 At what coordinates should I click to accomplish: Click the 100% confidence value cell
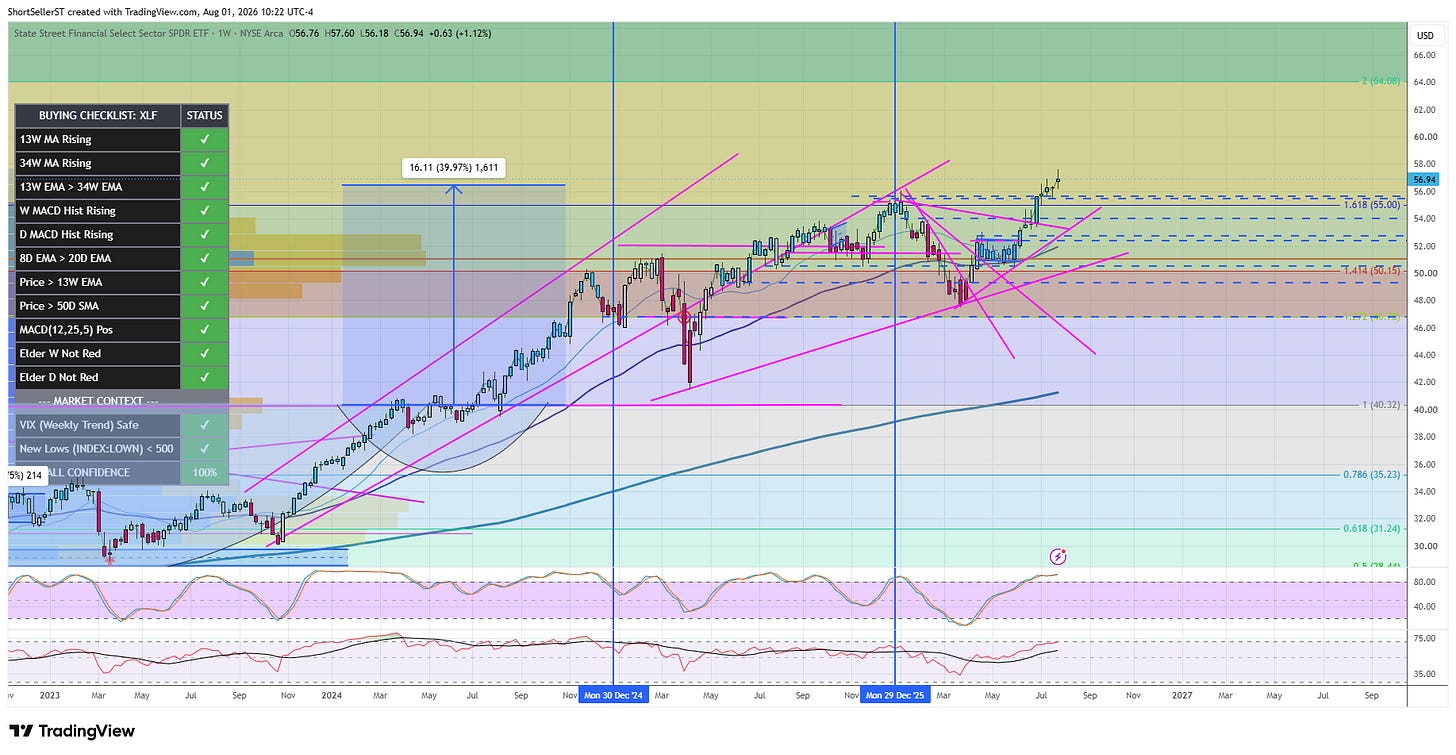point(205,472)
